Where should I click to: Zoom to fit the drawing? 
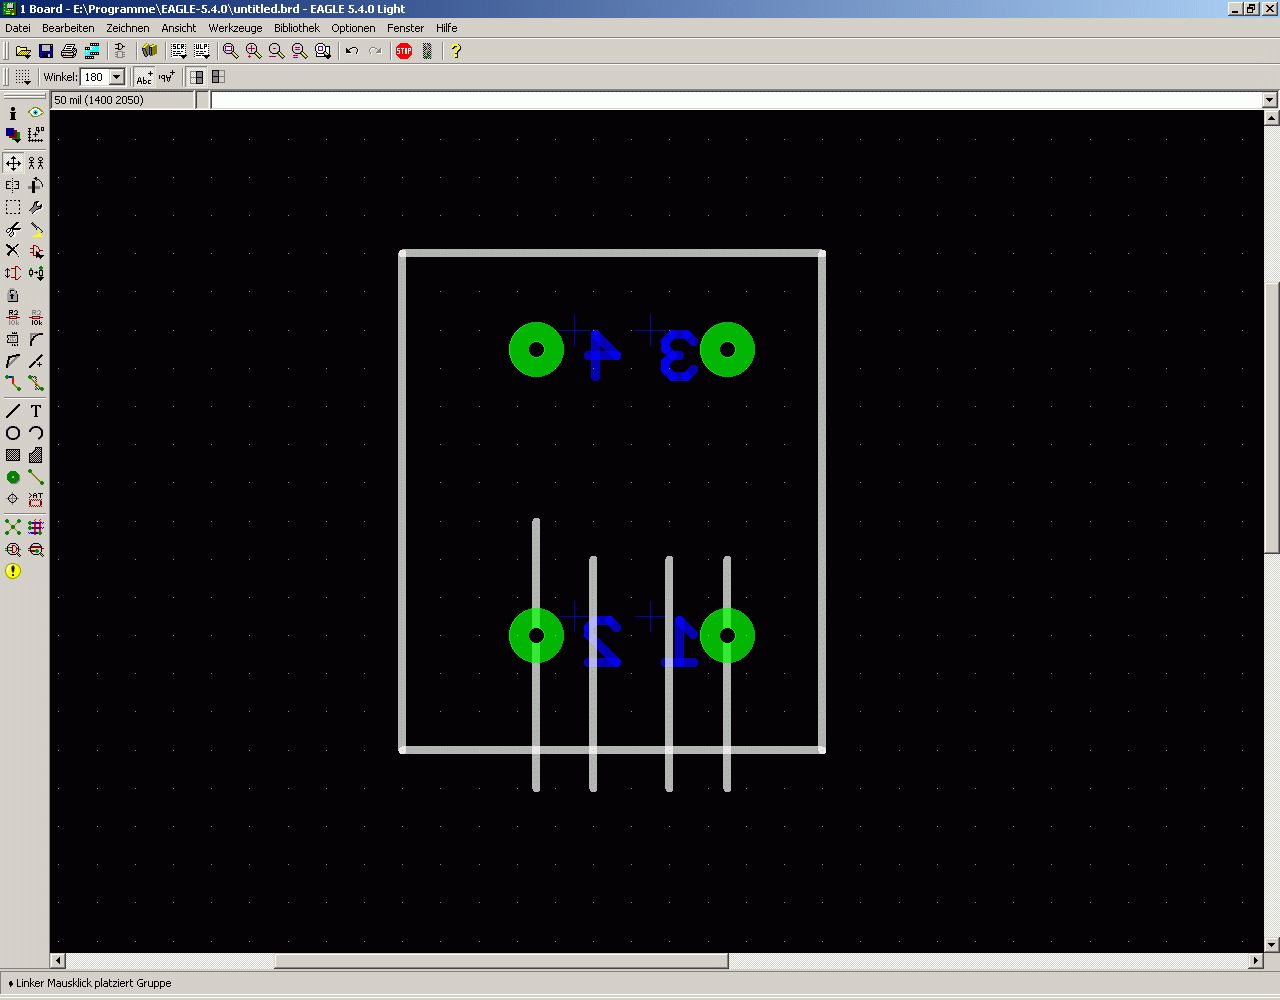231,51
